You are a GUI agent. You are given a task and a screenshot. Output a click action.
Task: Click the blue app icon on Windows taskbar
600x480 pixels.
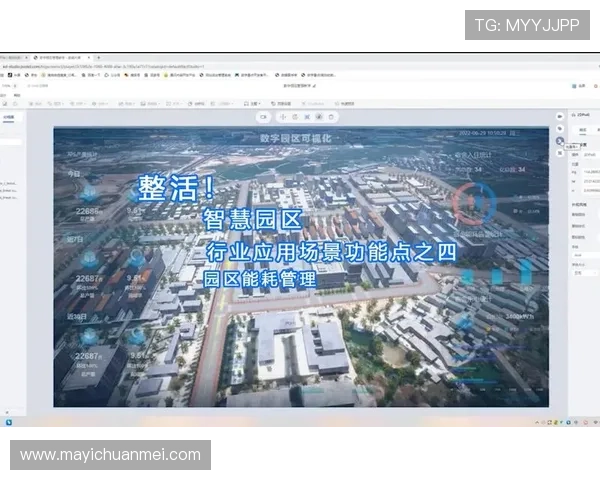pyautogui.click(x=8, y=422)
